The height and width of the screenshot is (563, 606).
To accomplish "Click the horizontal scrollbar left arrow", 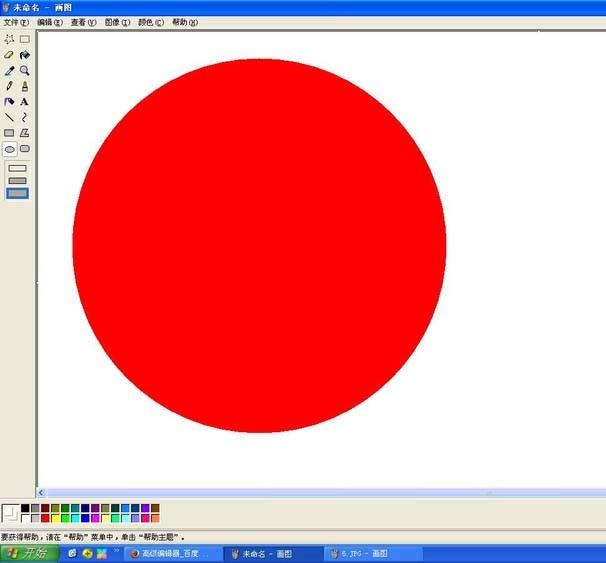I will 42,493.
